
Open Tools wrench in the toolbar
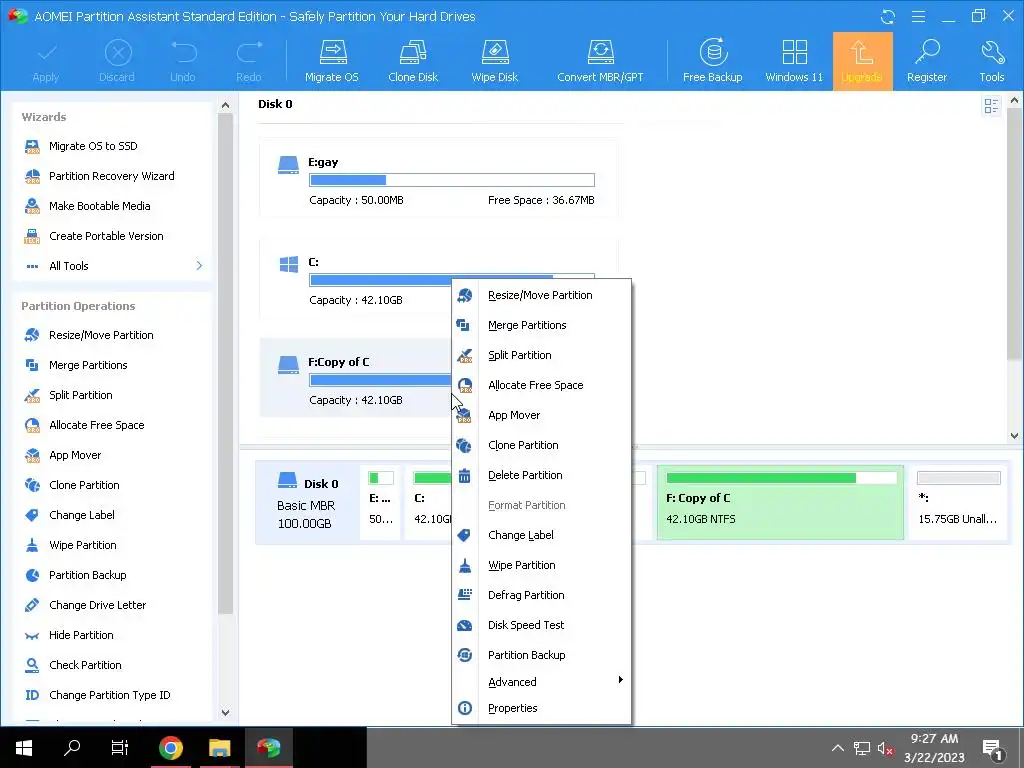(991, 61)
